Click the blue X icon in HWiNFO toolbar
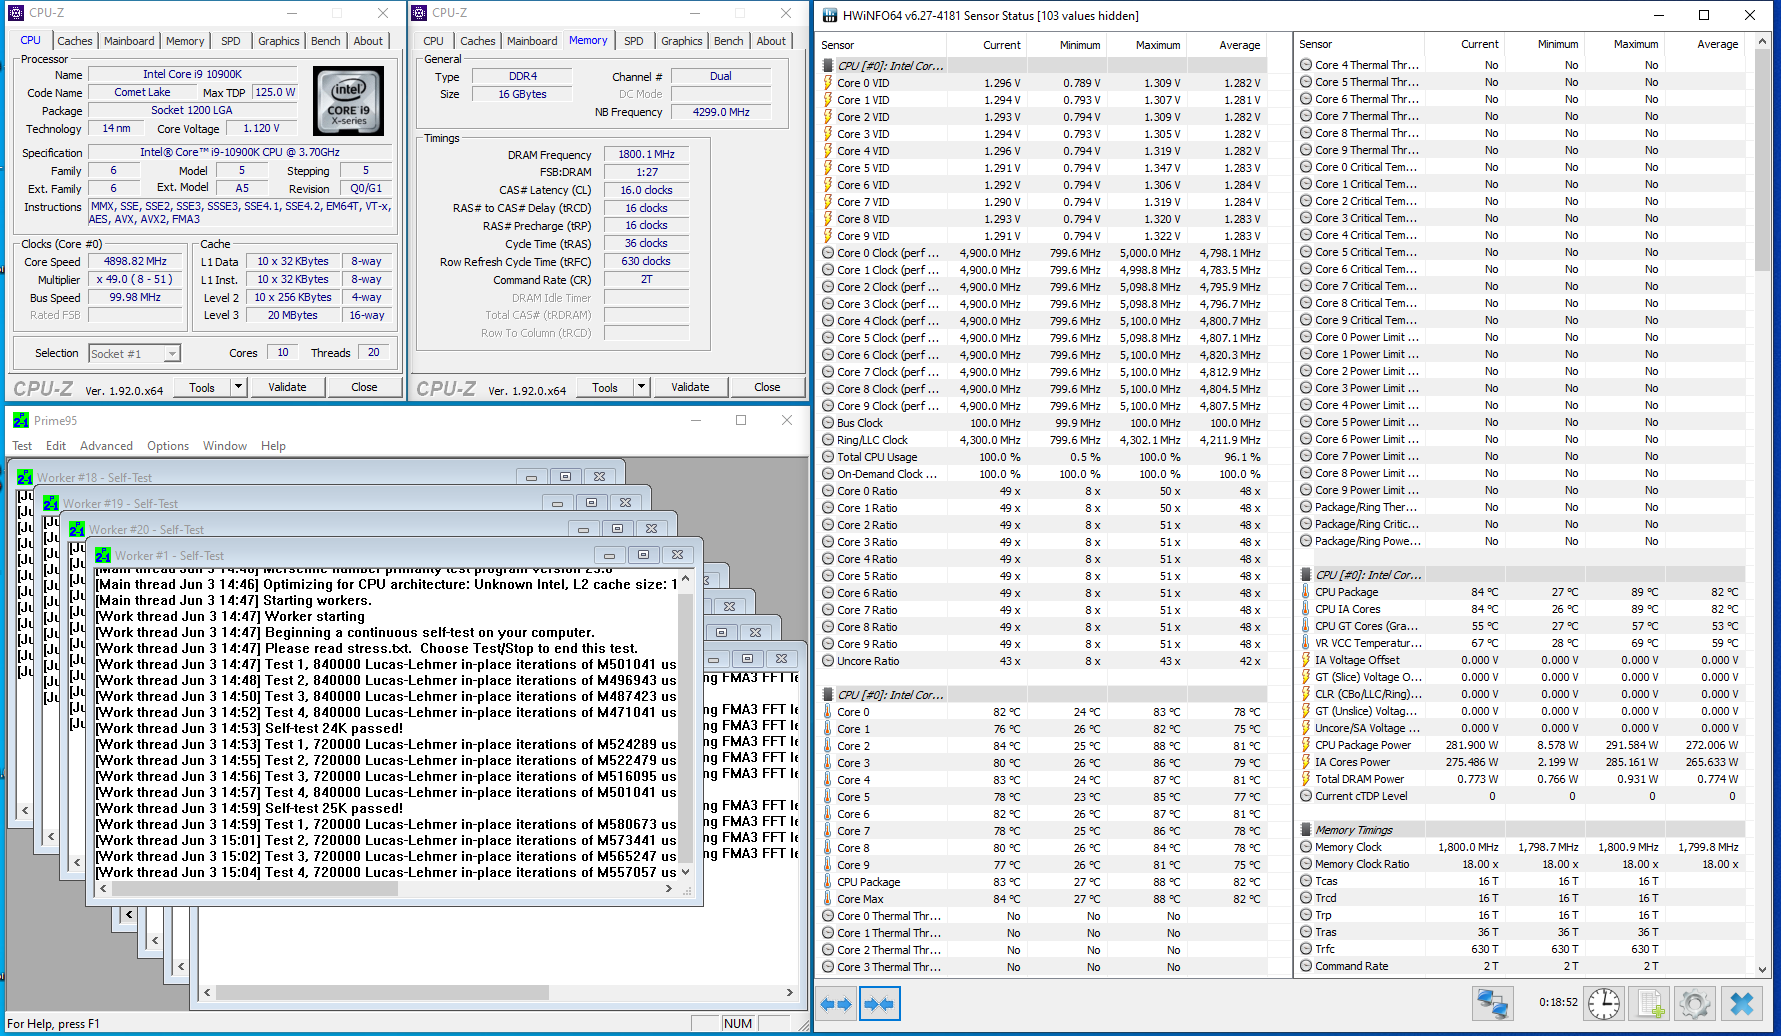 [x=1741, y=1003]
